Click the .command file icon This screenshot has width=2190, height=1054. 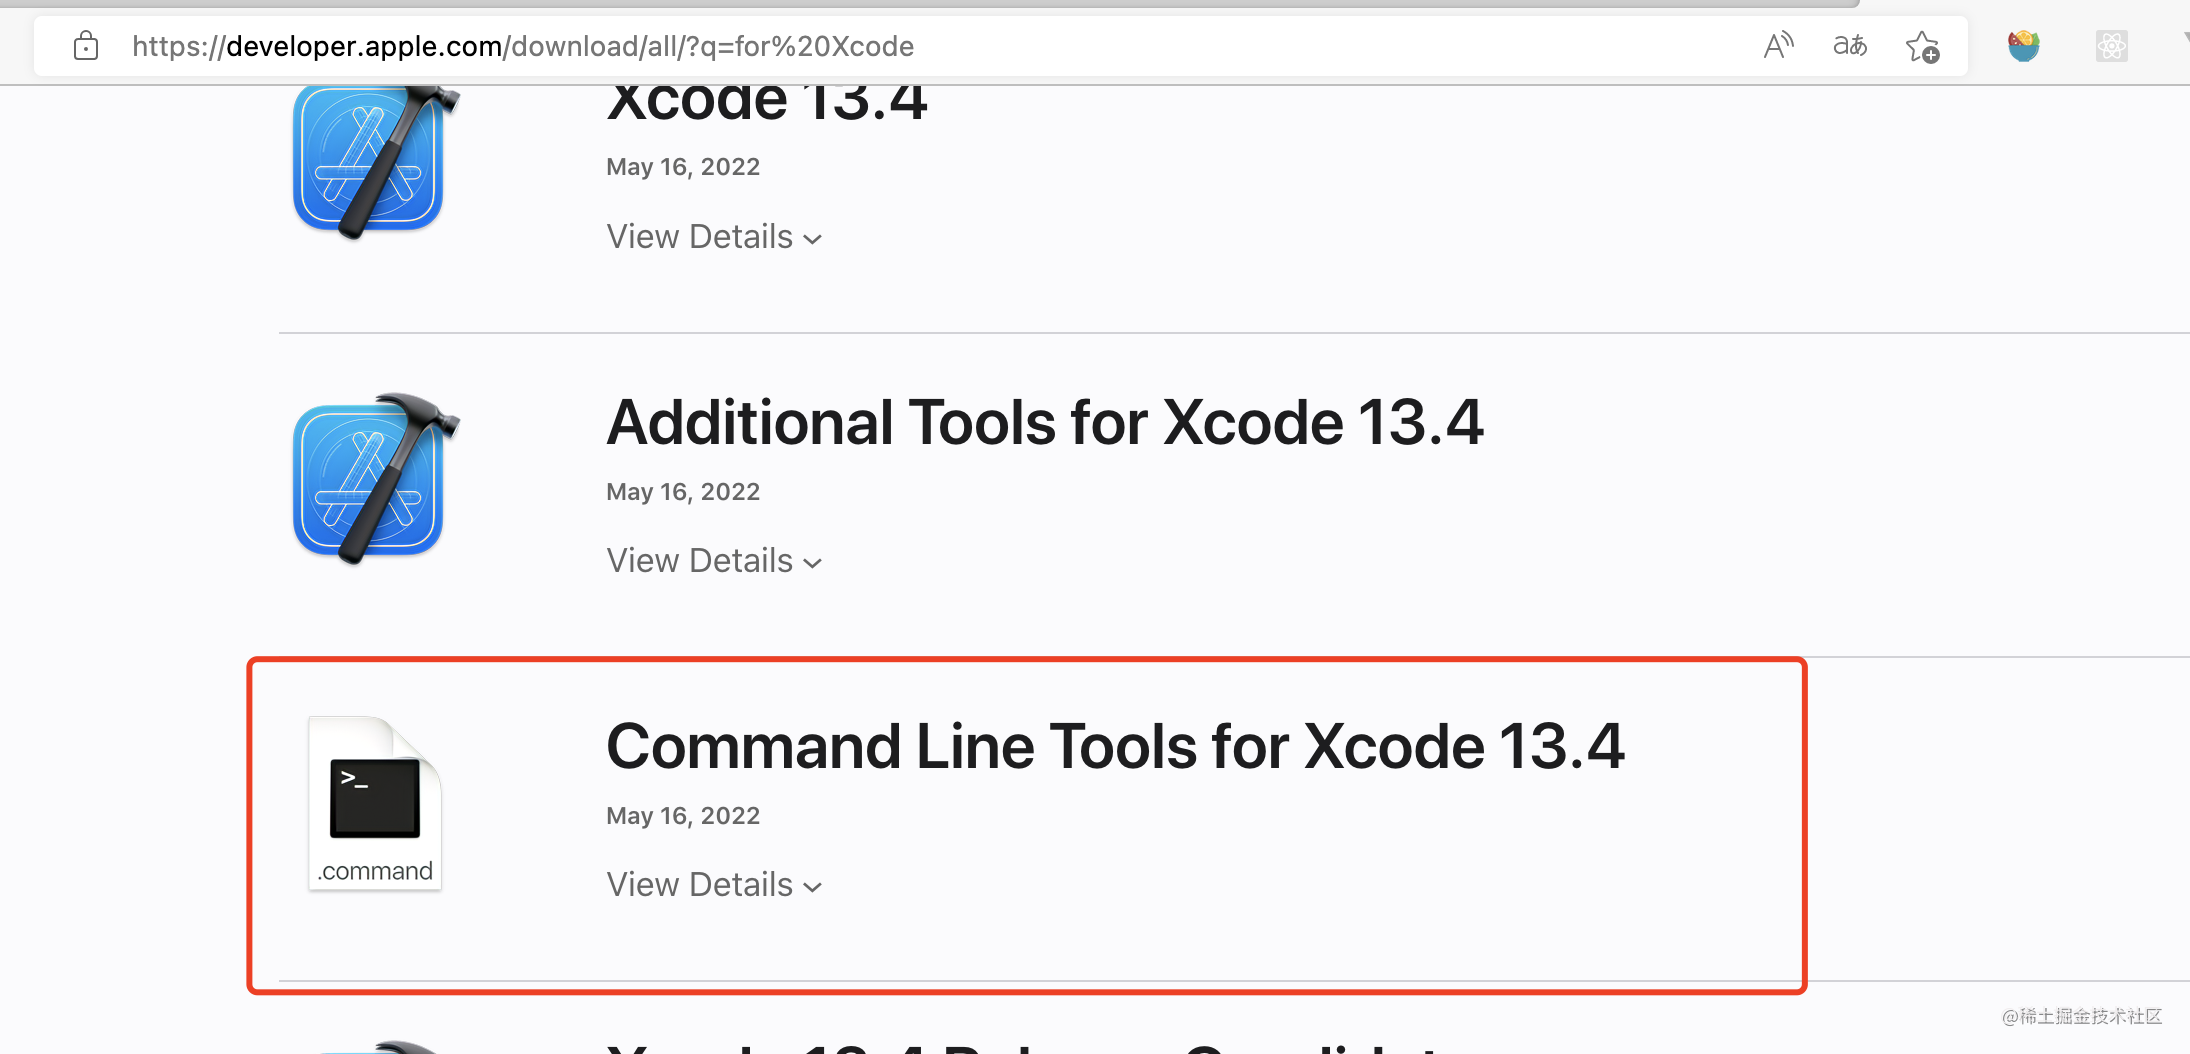pos(375,803)
